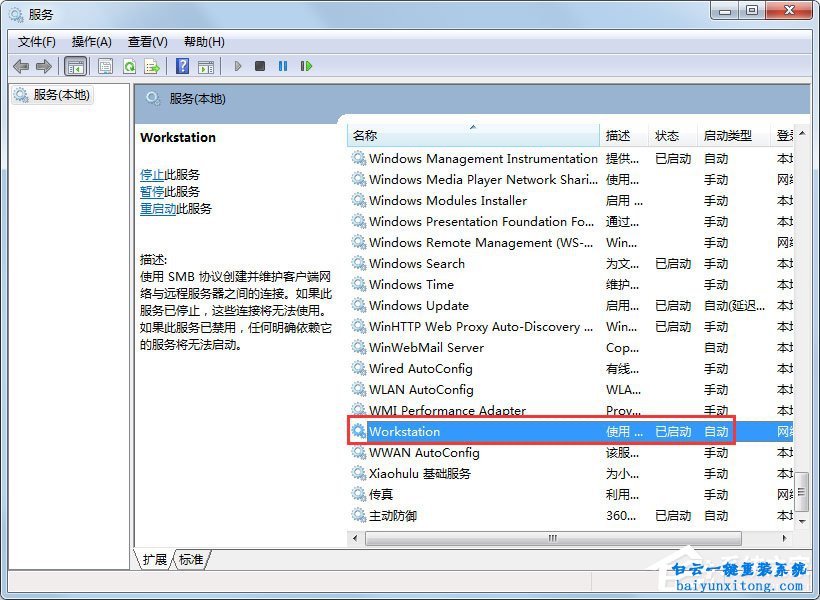Click the Forward navigation arrow icon
This screenshot has width=820, height=600.
[x=43, y=65]
